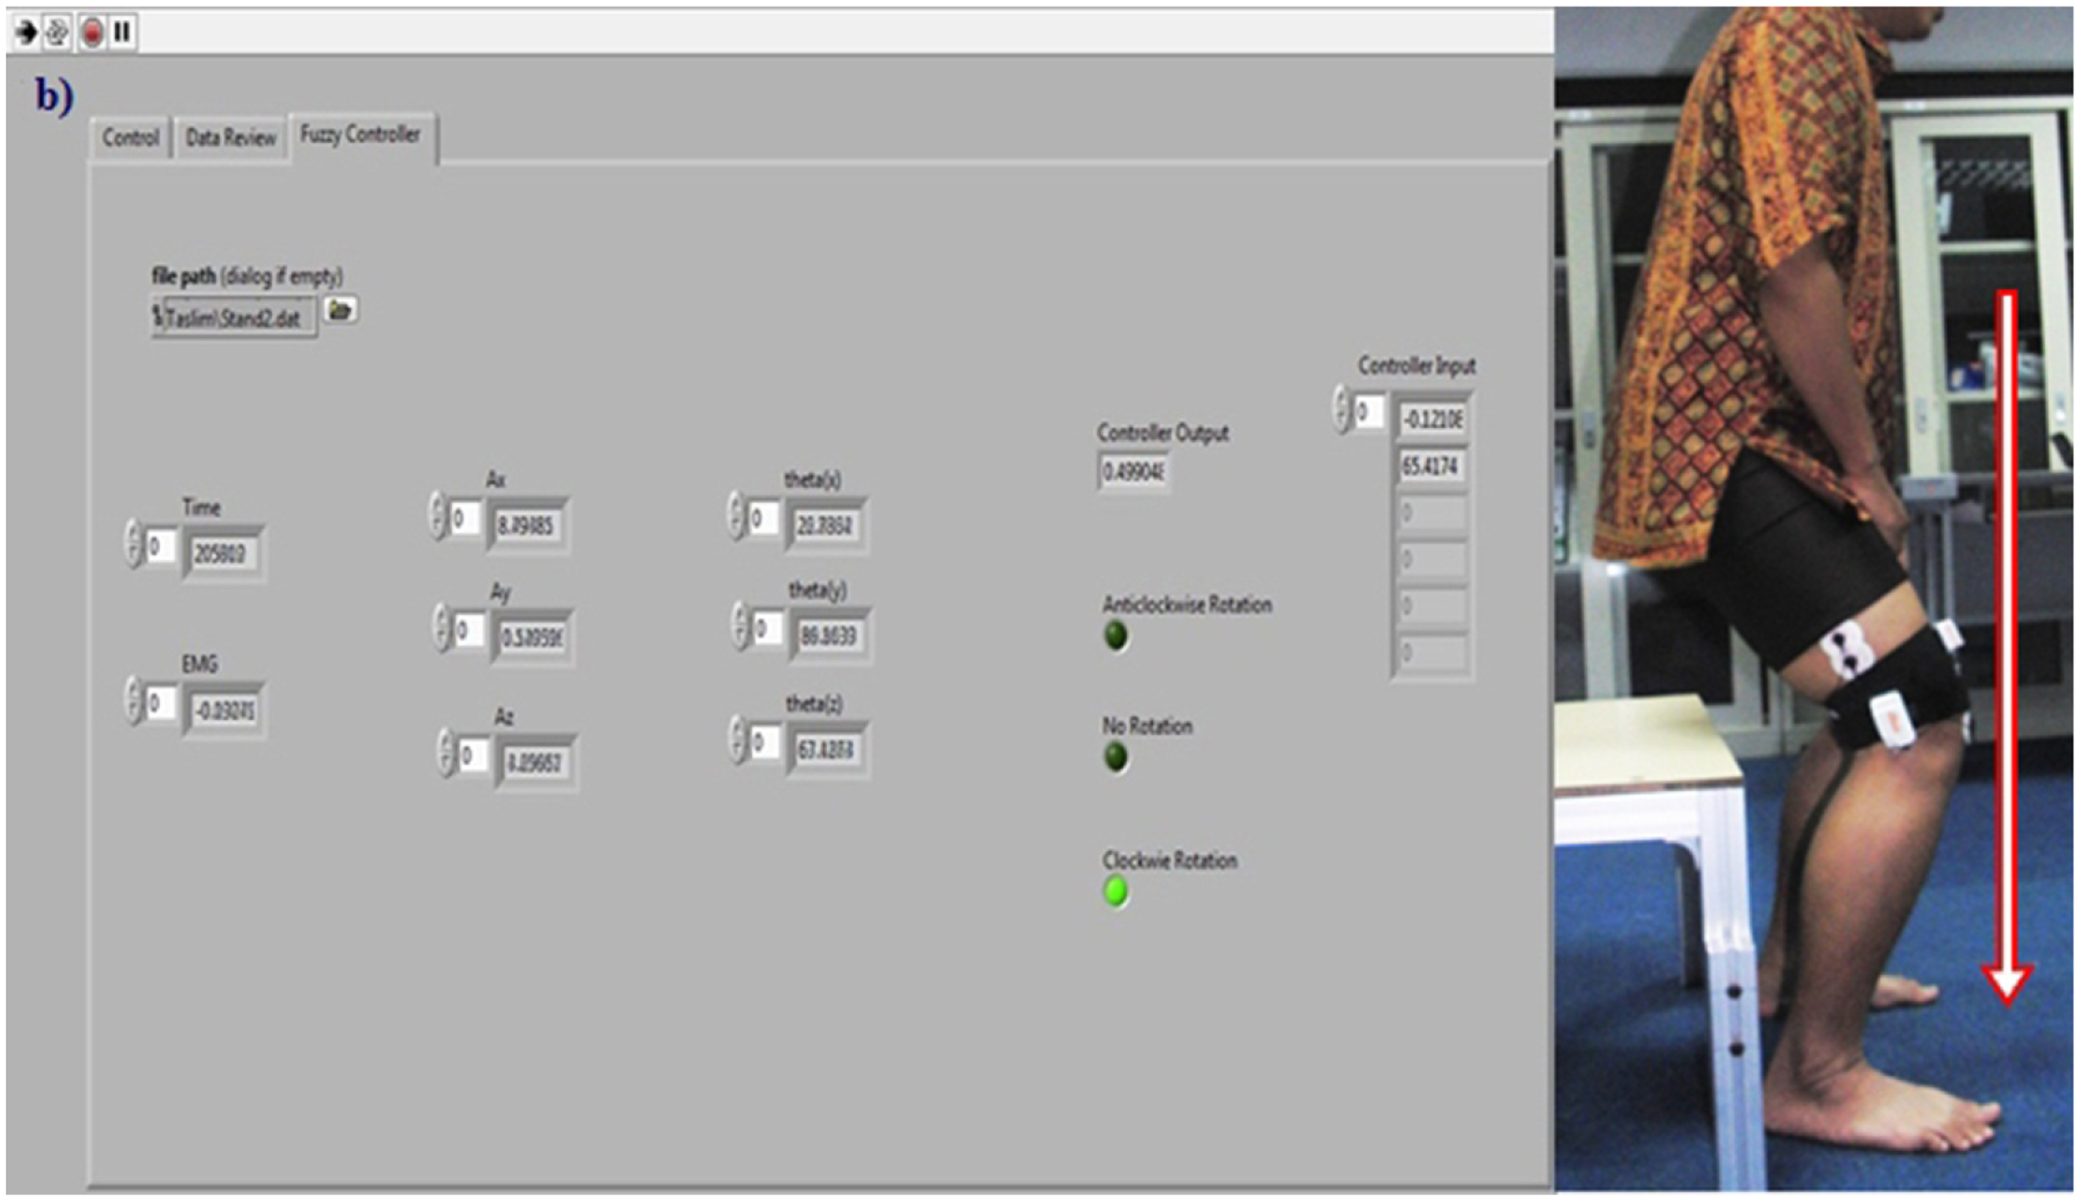Click the theta(x) array index stepper
The height and width of the screenshot is (1201, 2080).
[737, 517]
